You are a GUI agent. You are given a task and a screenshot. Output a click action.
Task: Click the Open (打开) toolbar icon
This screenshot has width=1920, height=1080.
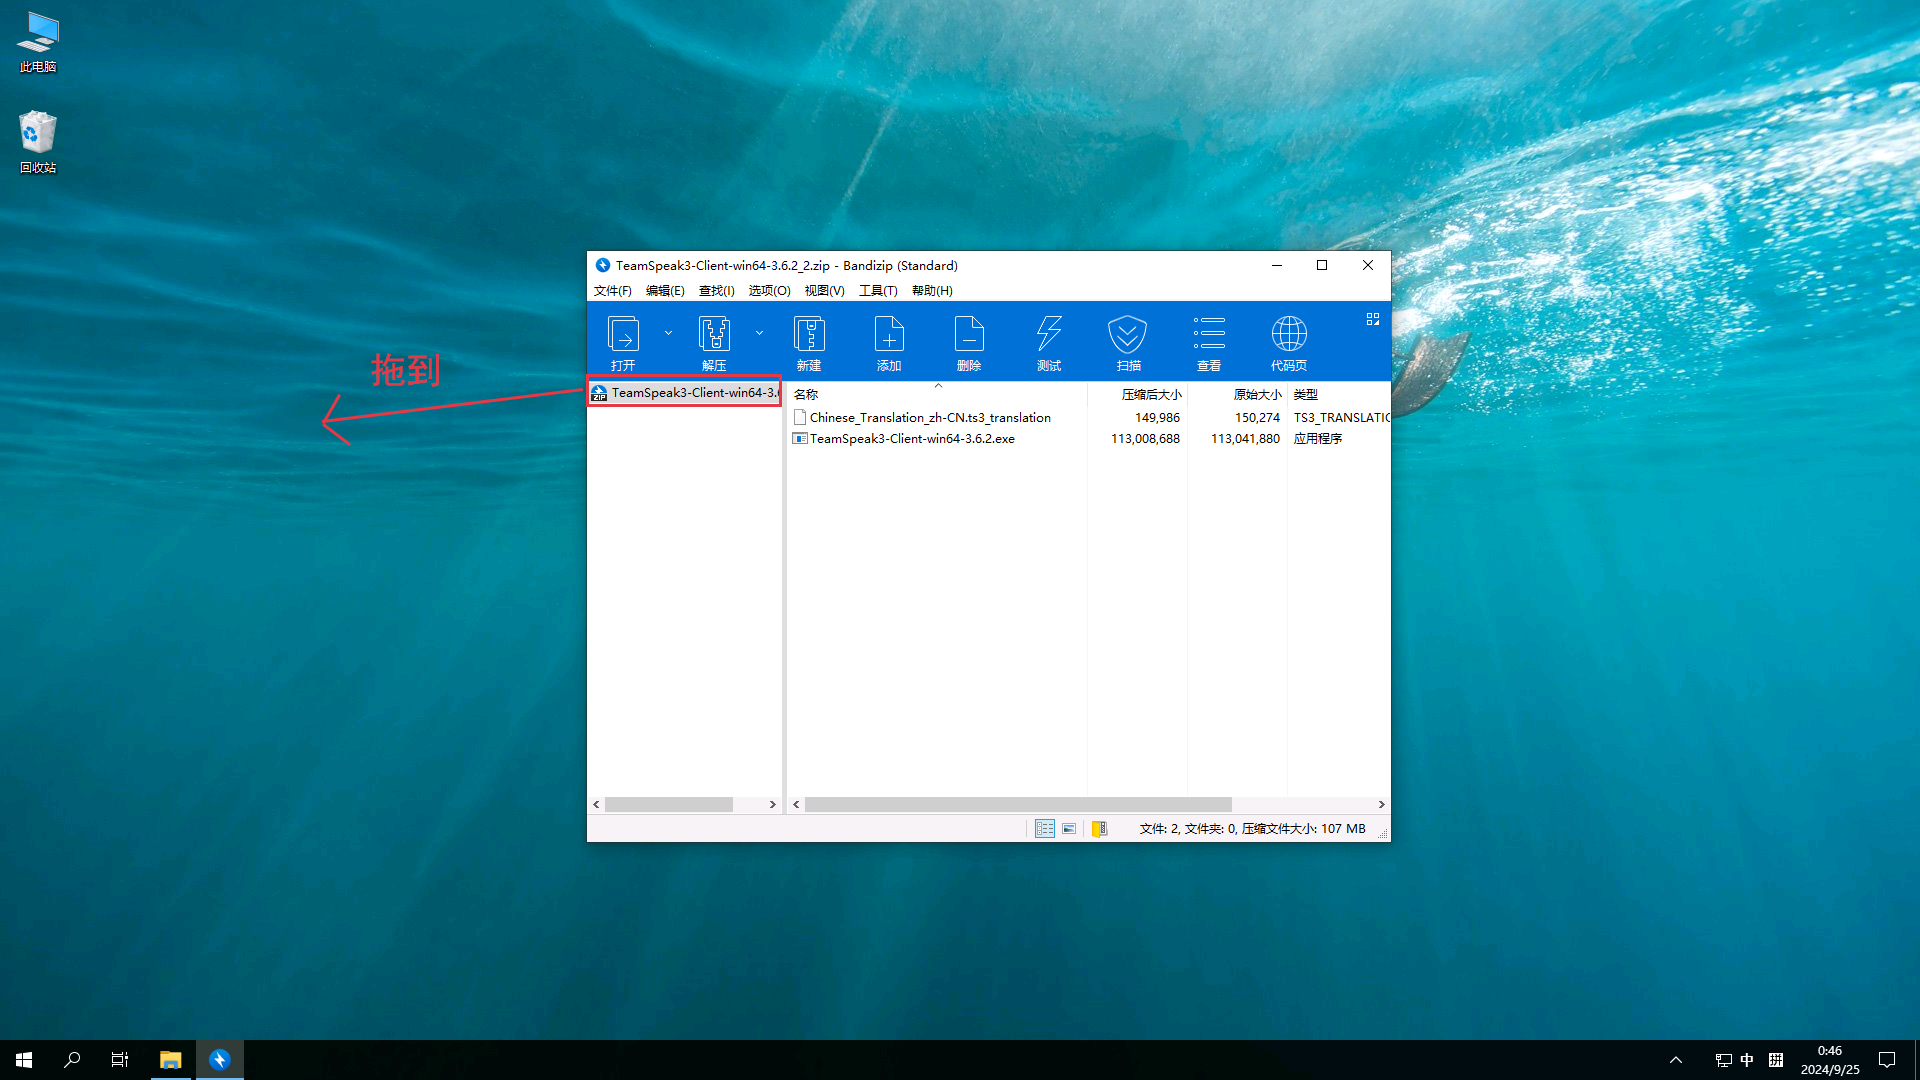coord(623,342)
